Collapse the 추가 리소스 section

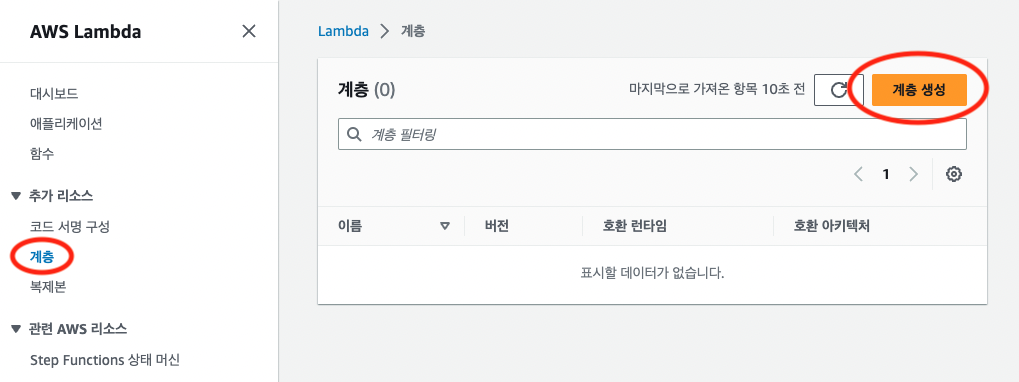(16, 196)
